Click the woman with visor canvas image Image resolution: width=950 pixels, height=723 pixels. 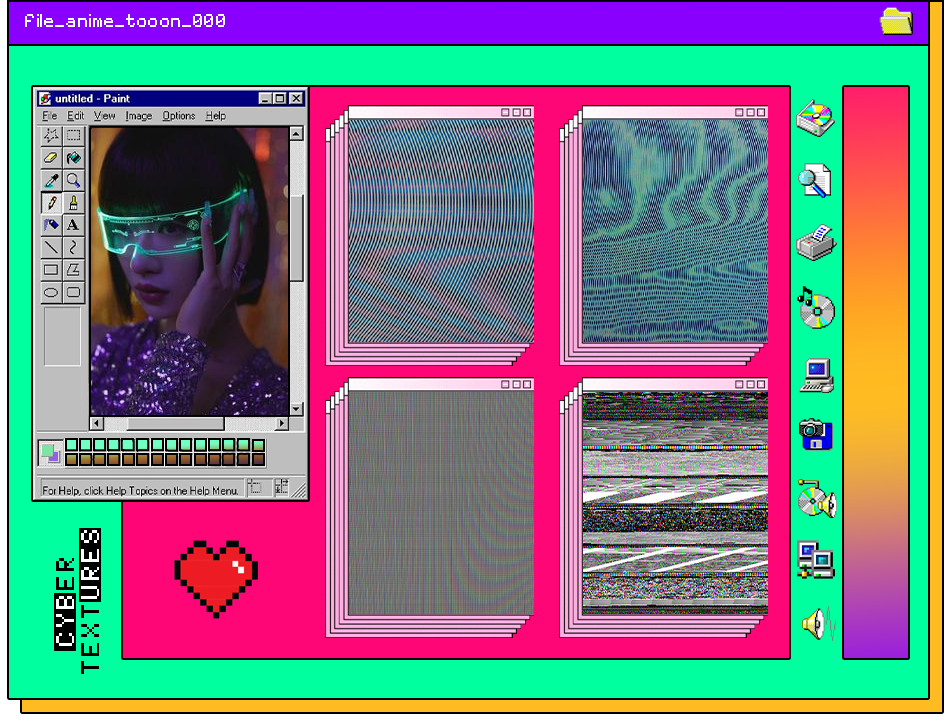click(x=189, y=271)
